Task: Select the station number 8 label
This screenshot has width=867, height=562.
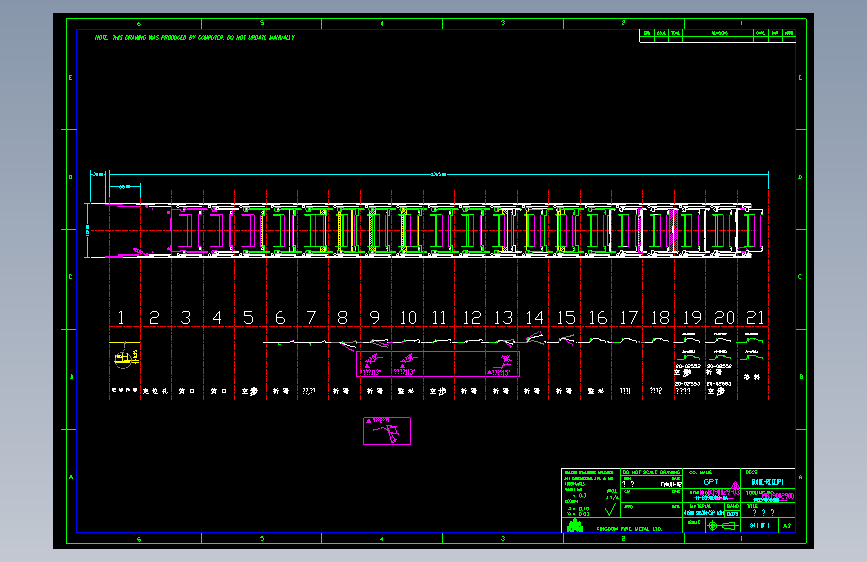Action: tap(343, 318)
